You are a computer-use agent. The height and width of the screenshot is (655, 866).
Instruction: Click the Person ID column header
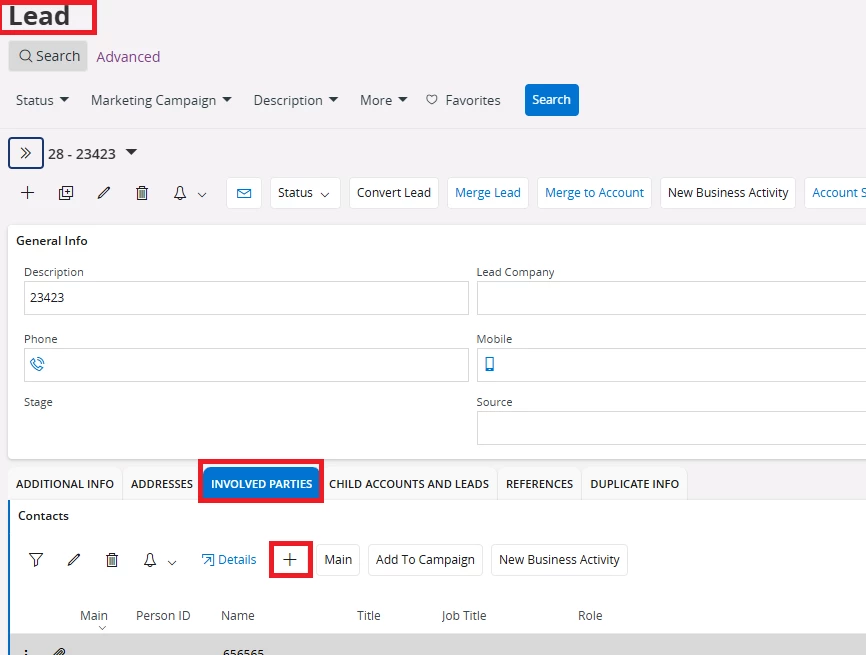[163, 615]
